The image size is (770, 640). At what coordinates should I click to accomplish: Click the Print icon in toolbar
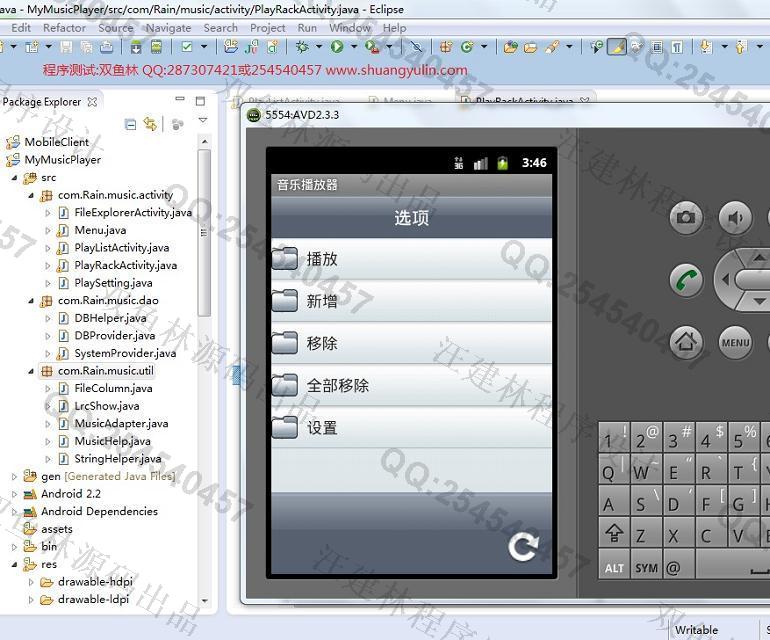tap(107, 47)
